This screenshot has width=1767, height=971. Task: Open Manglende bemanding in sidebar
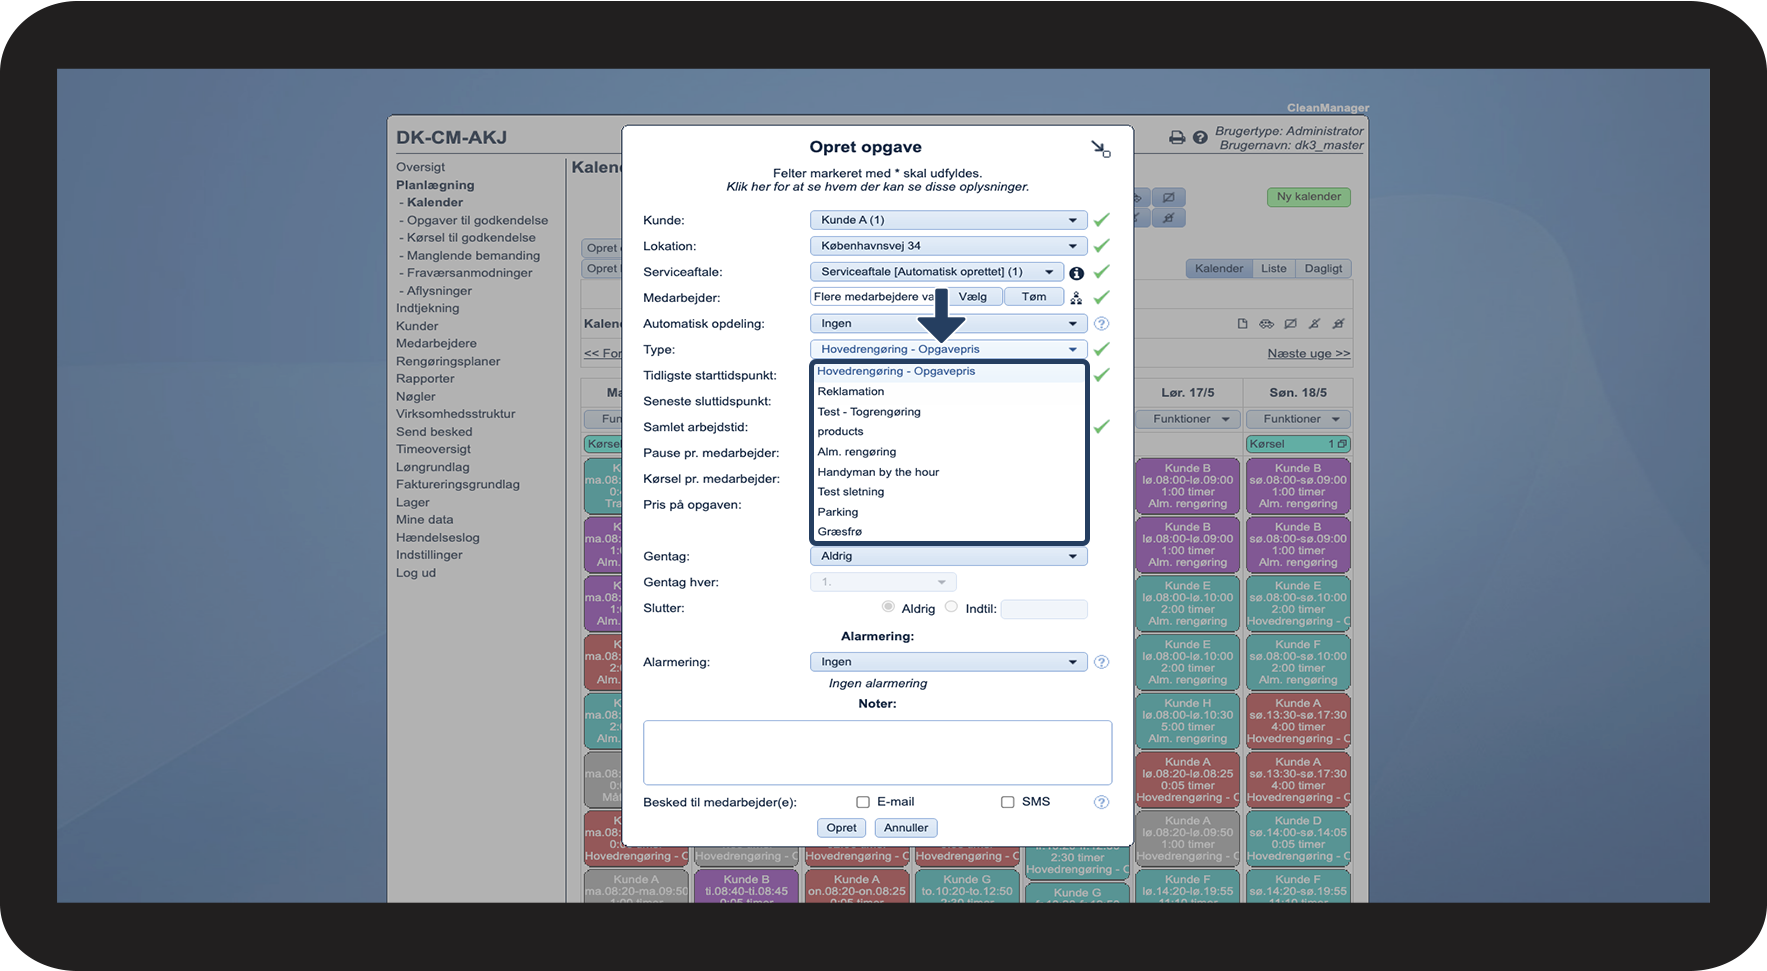point(473,256)
